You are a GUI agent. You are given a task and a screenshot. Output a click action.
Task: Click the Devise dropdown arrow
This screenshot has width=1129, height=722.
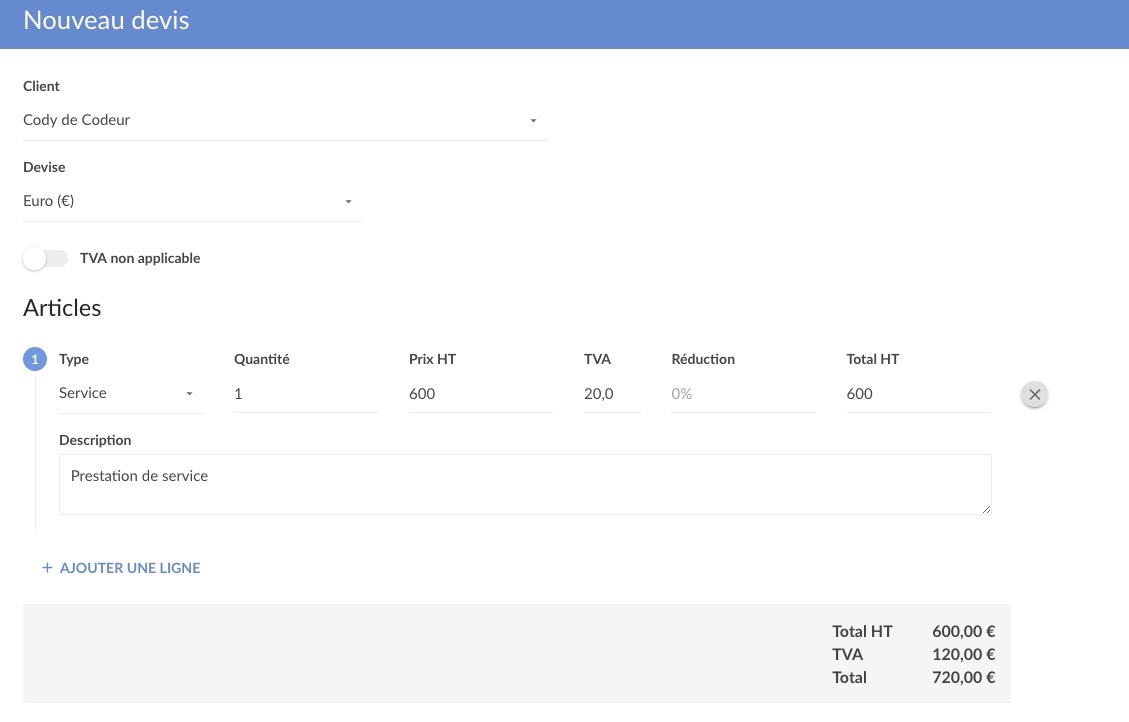tap(348, 202)
